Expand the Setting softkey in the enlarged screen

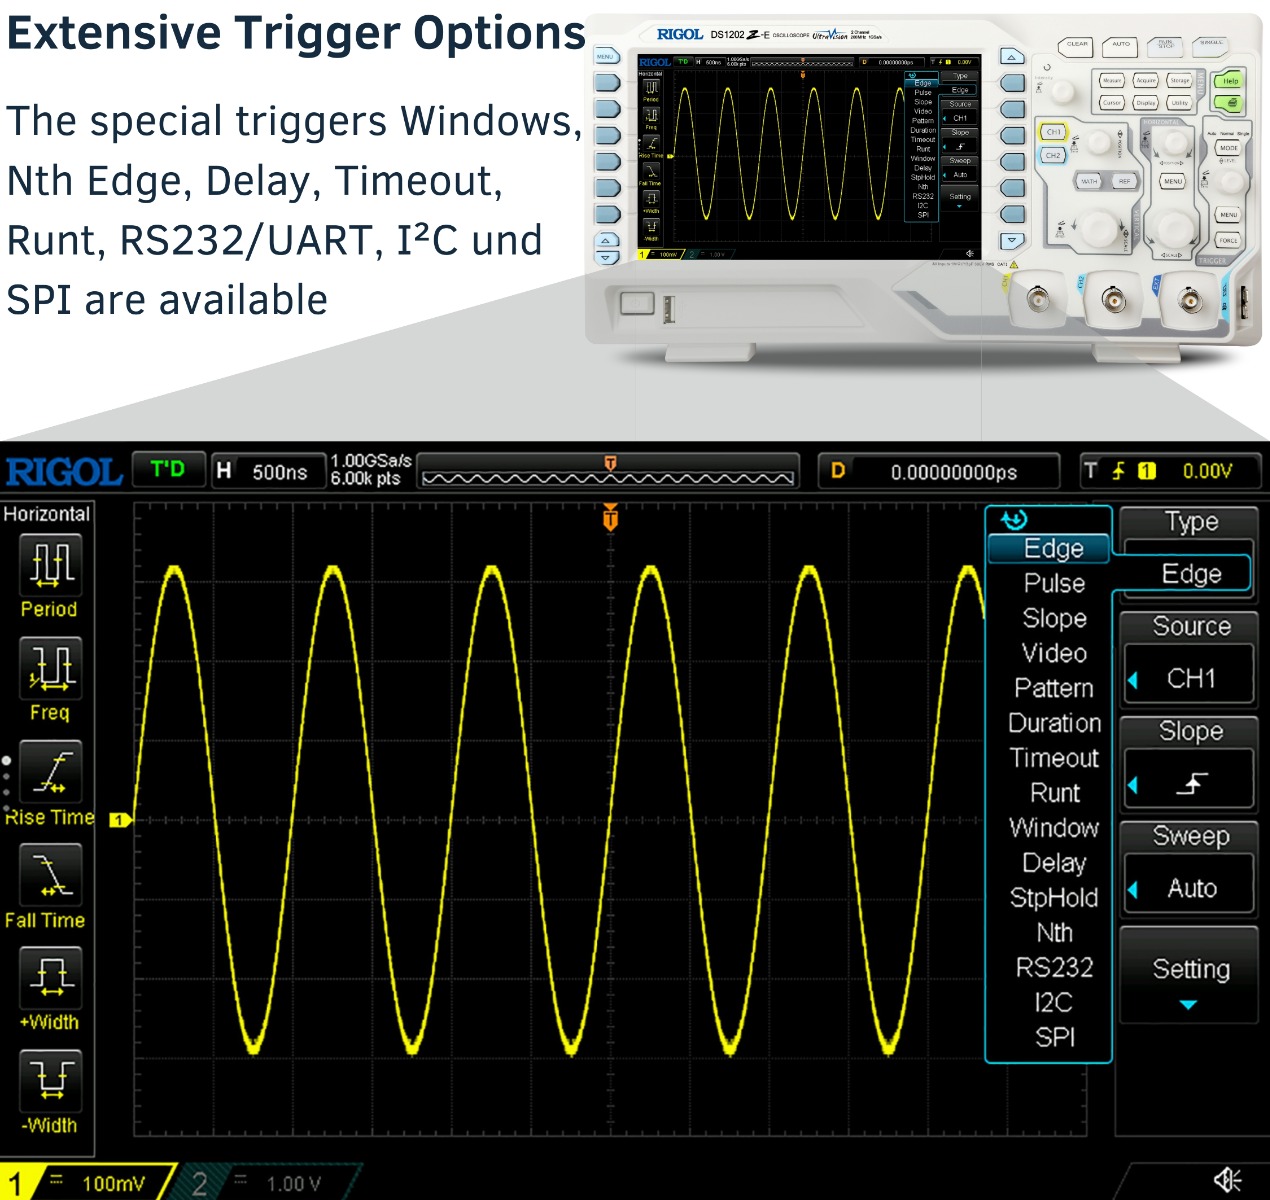[1189, 975]
